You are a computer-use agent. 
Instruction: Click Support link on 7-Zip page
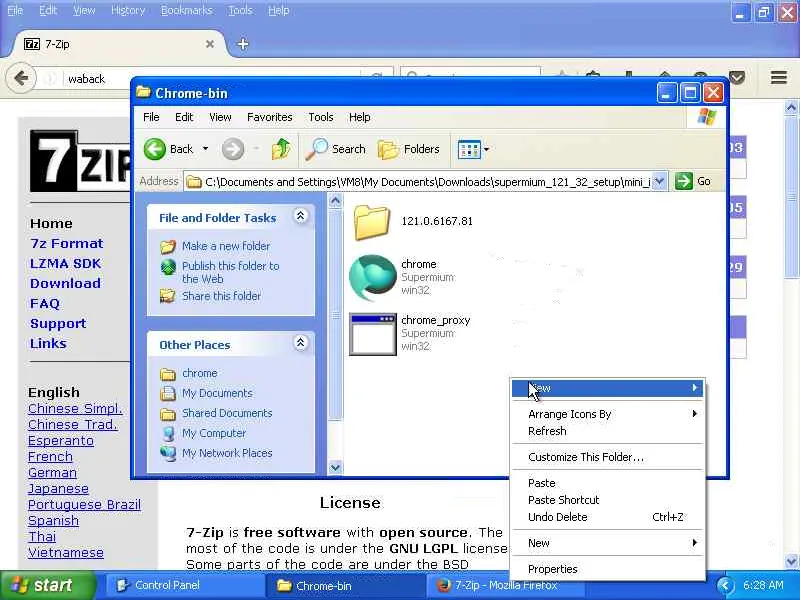(x=58, y=324)
